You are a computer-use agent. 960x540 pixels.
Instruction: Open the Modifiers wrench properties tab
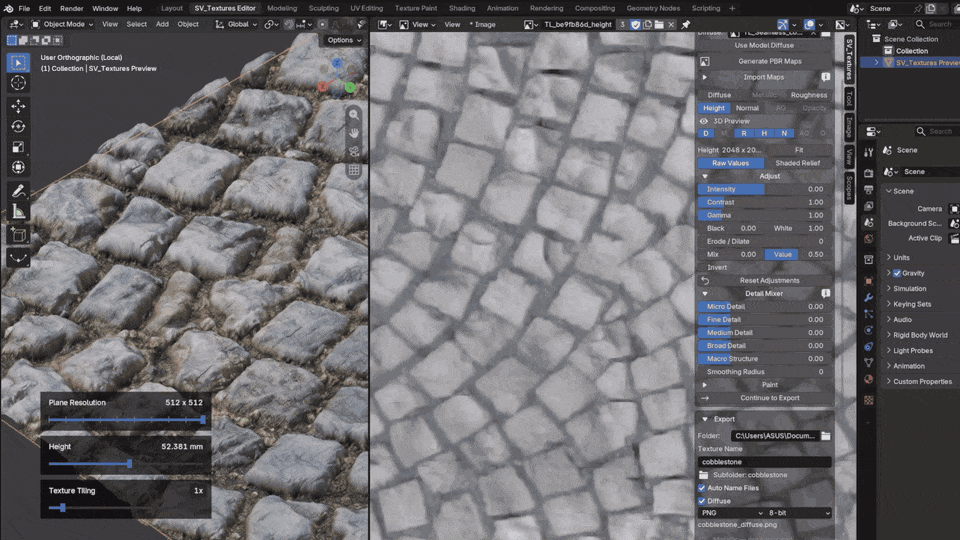point(868,298)
